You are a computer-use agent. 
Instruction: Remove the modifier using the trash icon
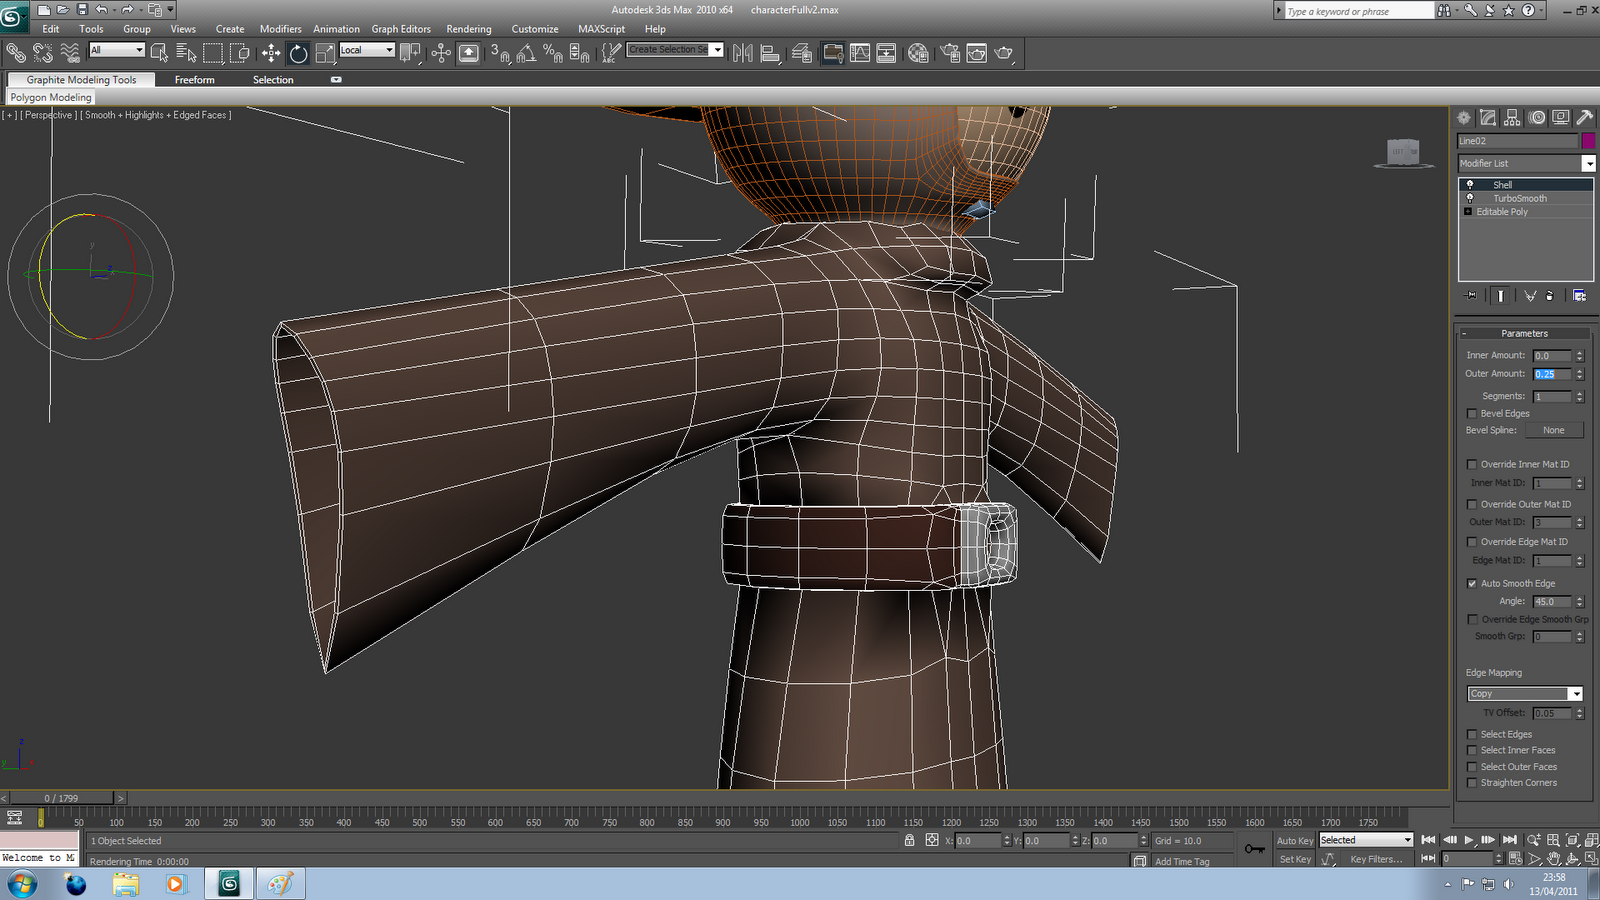pos(1549,294)
